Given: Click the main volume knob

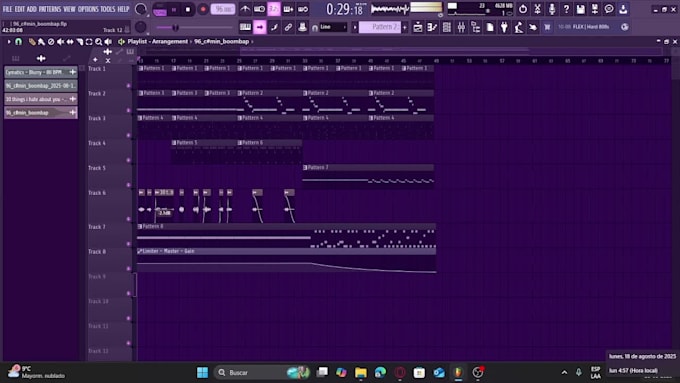Looking at the screenshot, I should (x=141, y=9).
